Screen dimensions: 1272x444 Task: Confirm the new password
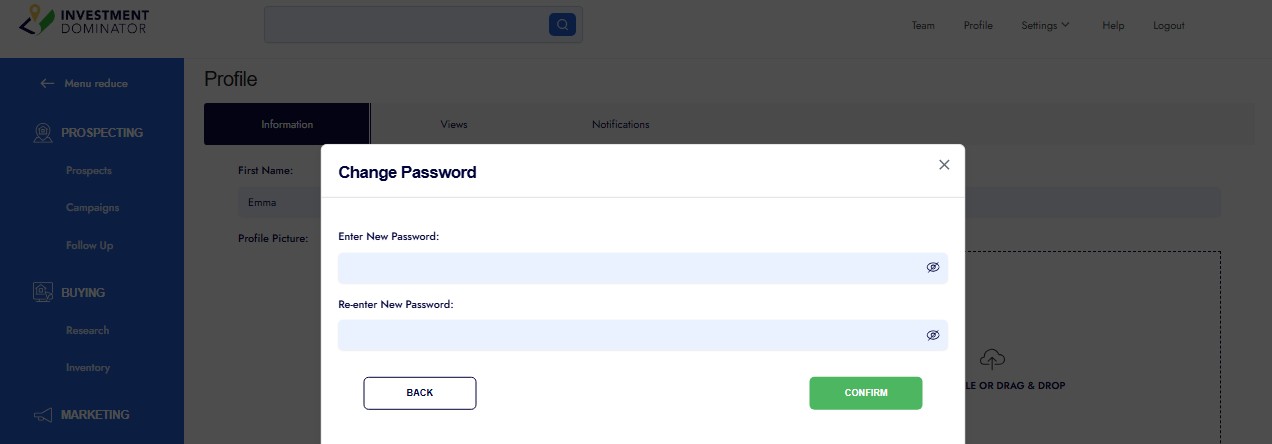(x=865, y=393)
